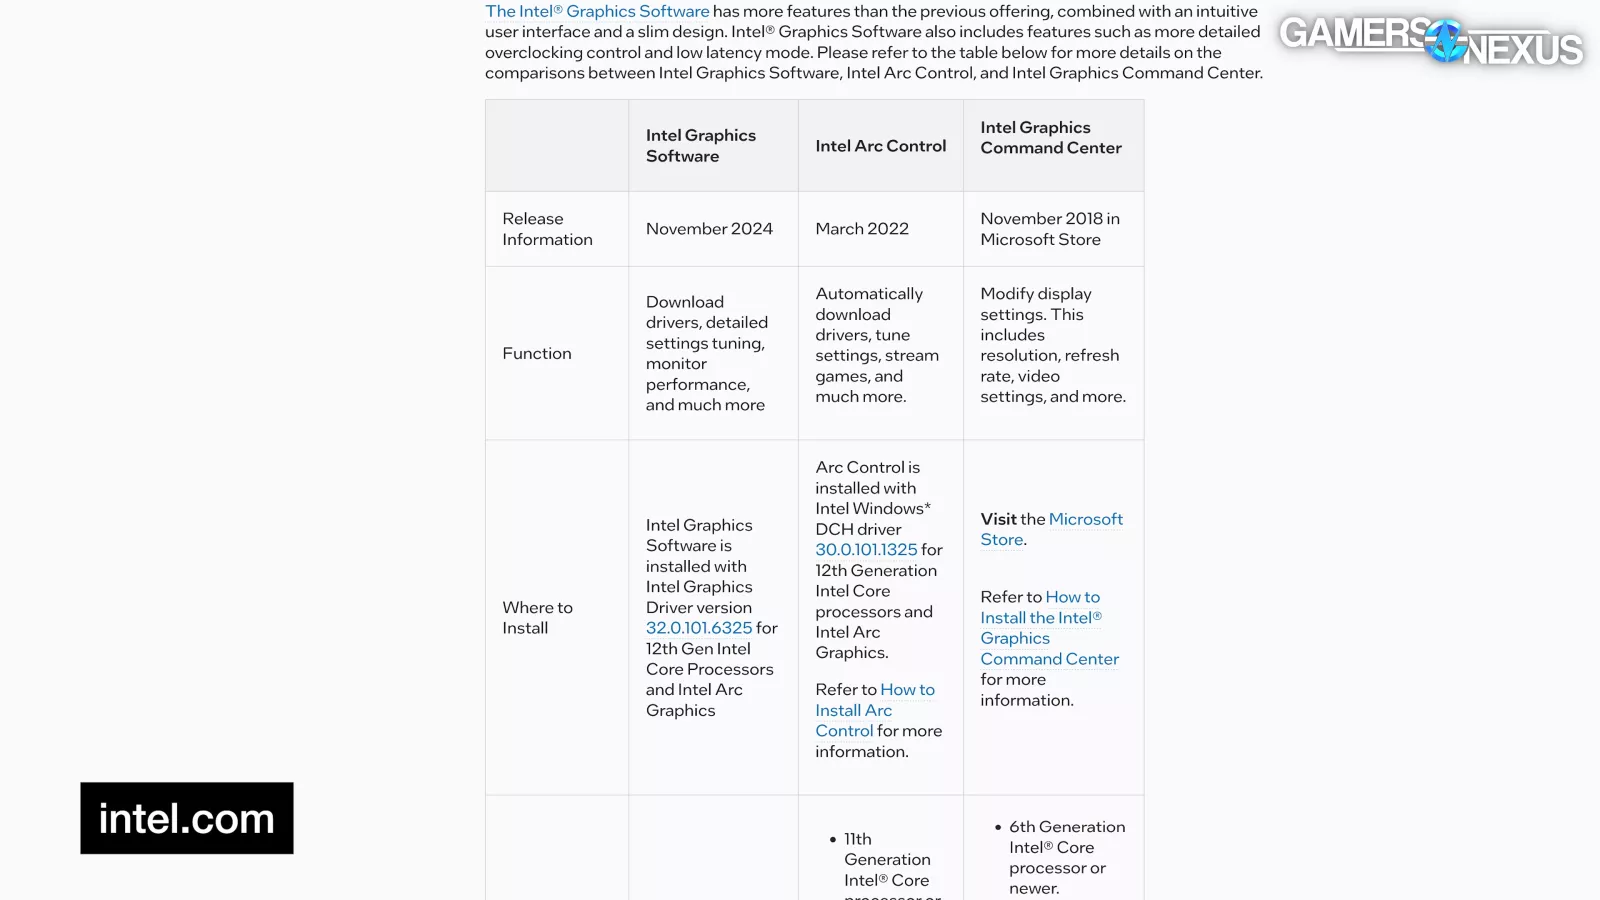Select the "November 2018 in Microsoft Store" cell
Screen dimensions: 1600x900
(1049, 229)
